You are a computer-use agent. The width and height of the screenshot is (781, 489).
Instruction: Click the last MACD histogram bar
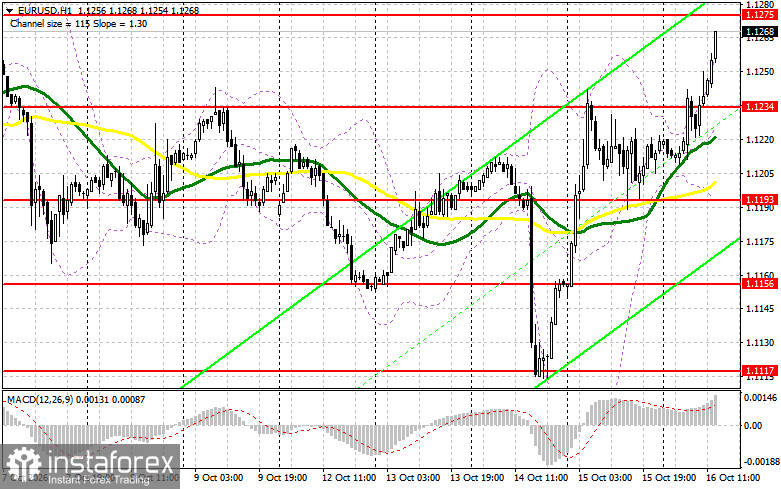(x=716, y=410)
